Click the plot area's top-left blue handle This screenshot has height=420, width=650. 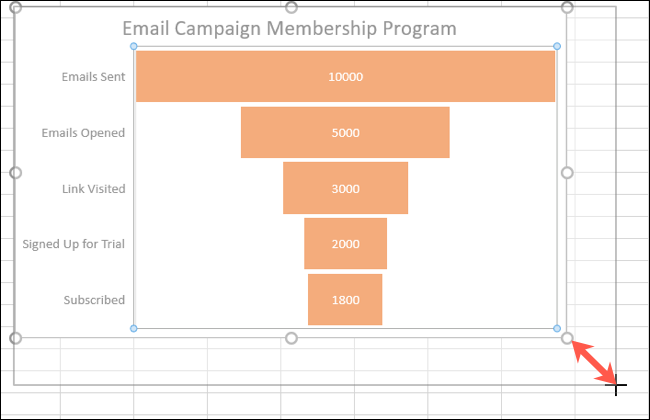click(x=134, y=47)
